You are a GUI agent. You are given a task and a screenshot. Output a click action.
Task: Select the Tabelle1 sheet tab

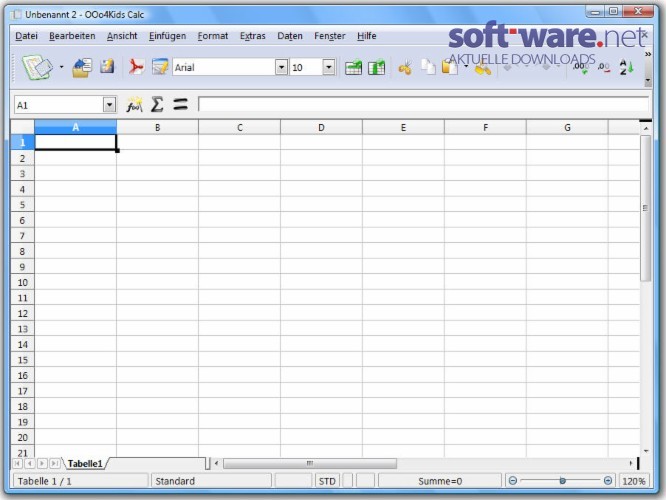[x=85, y=463]
